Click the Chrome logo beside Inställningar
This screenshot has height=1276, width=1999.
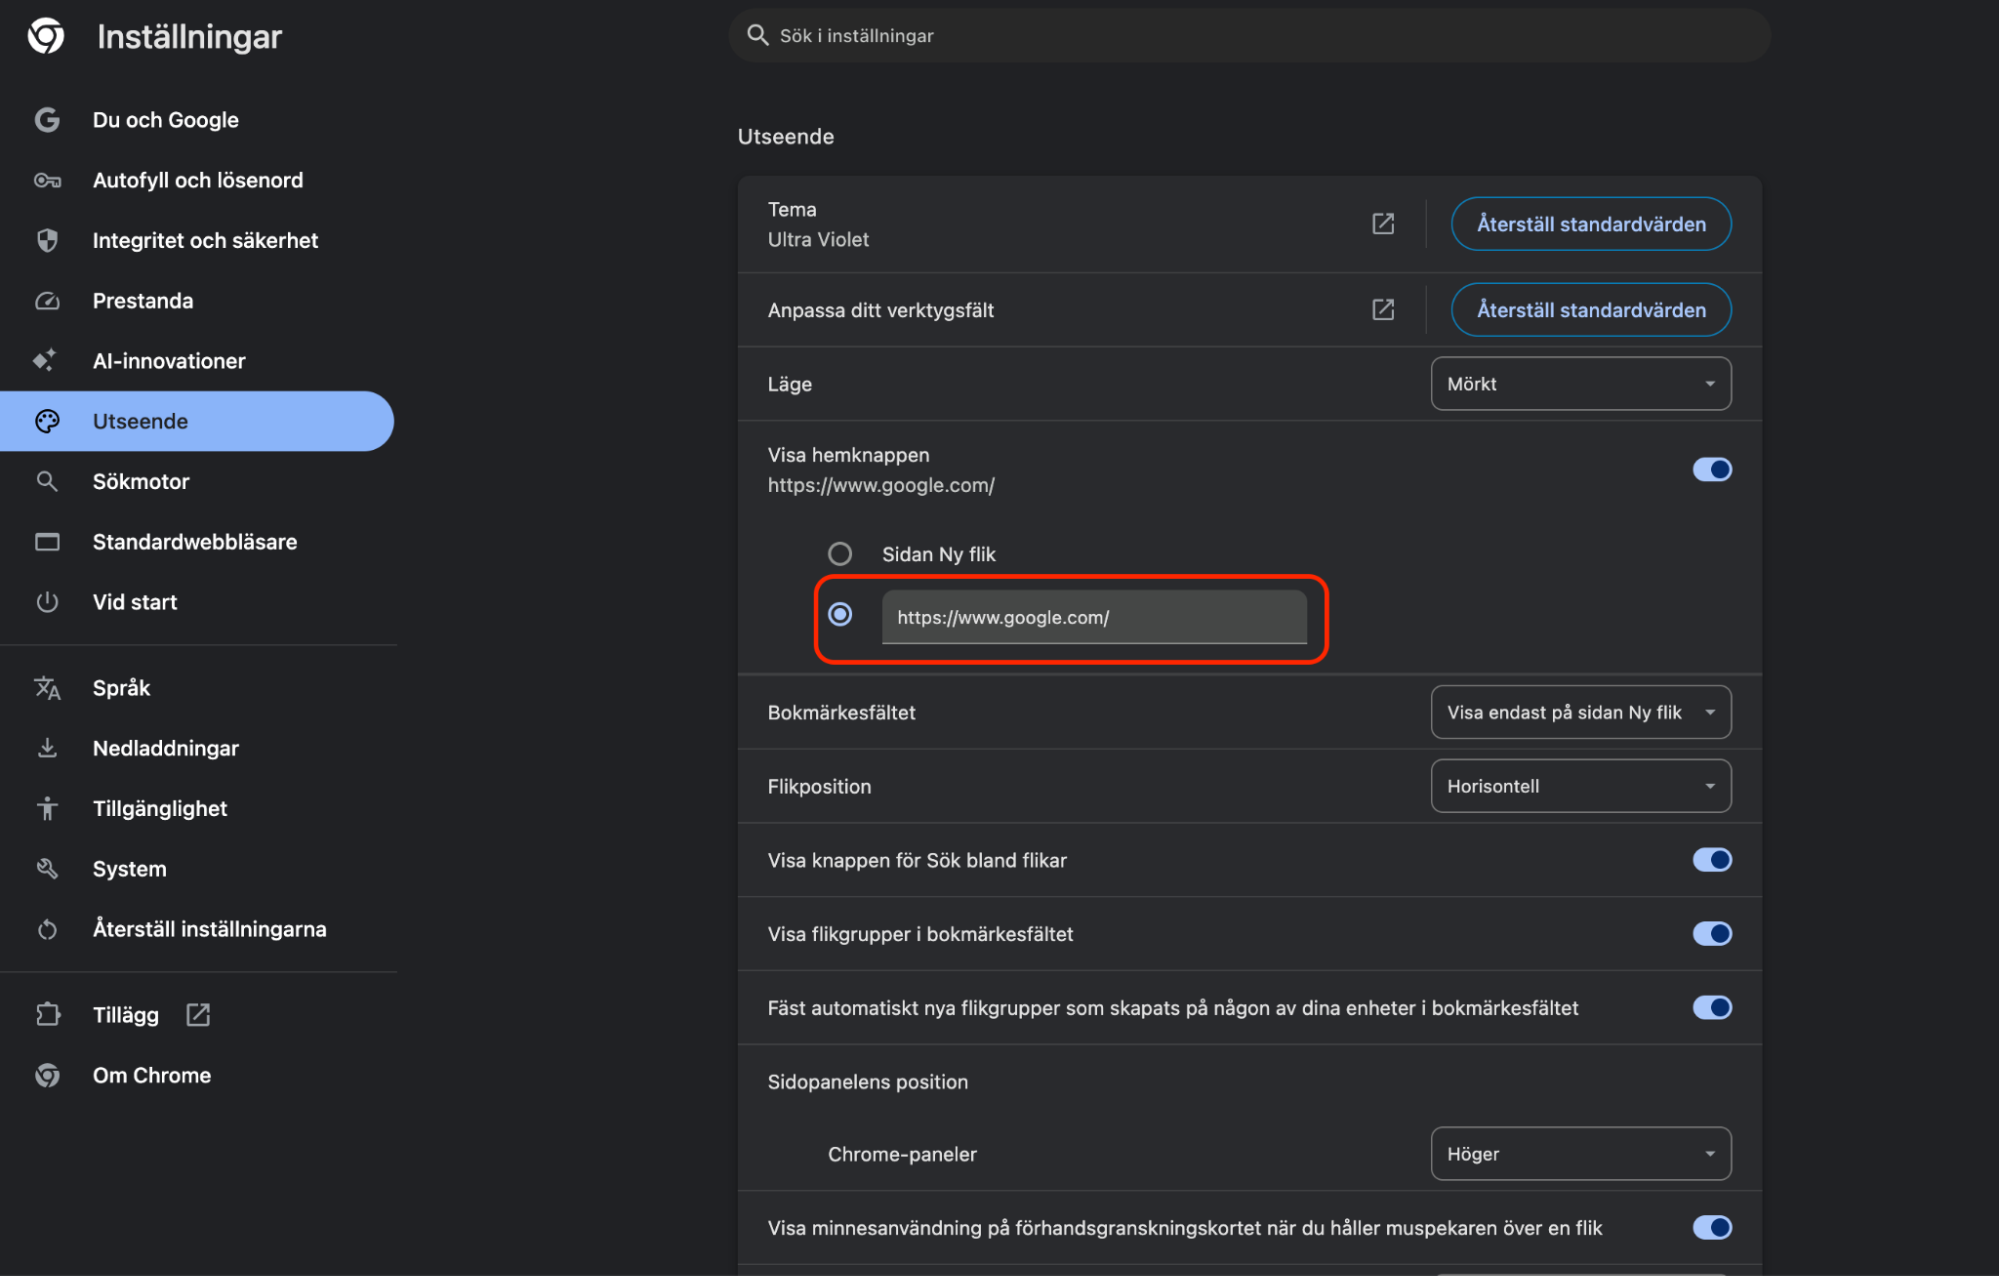coord(46,36)
